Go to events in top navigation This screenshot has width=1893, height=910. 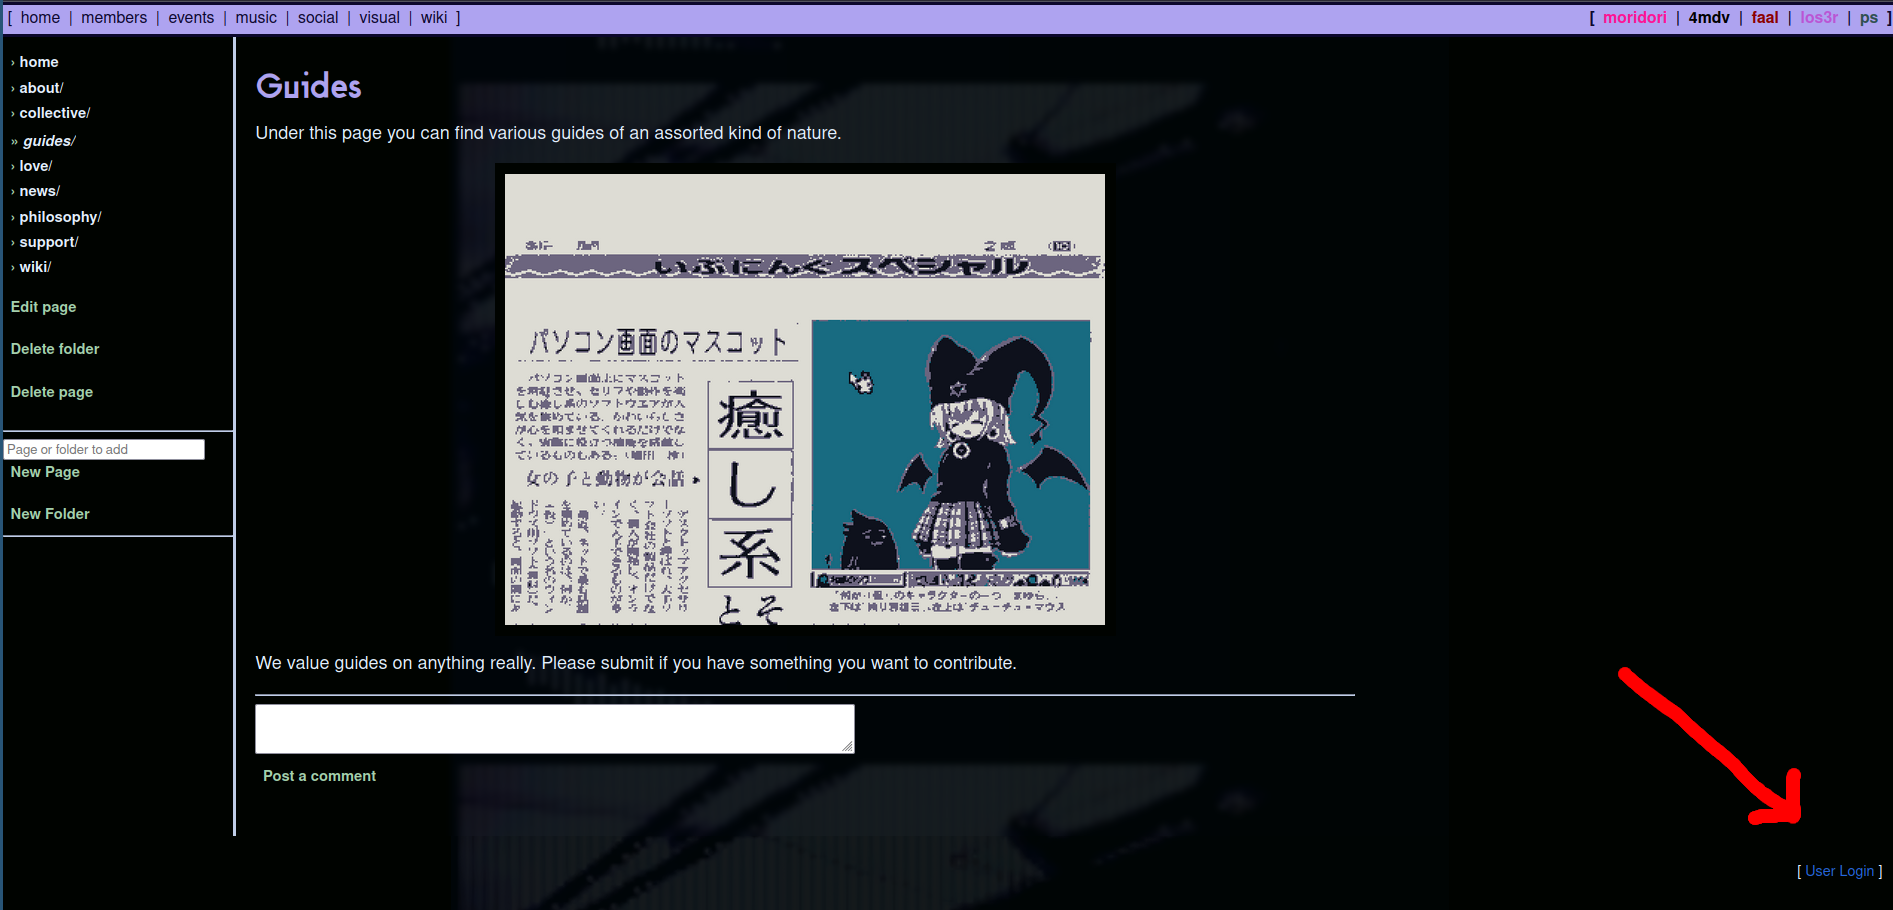(191, 18)
